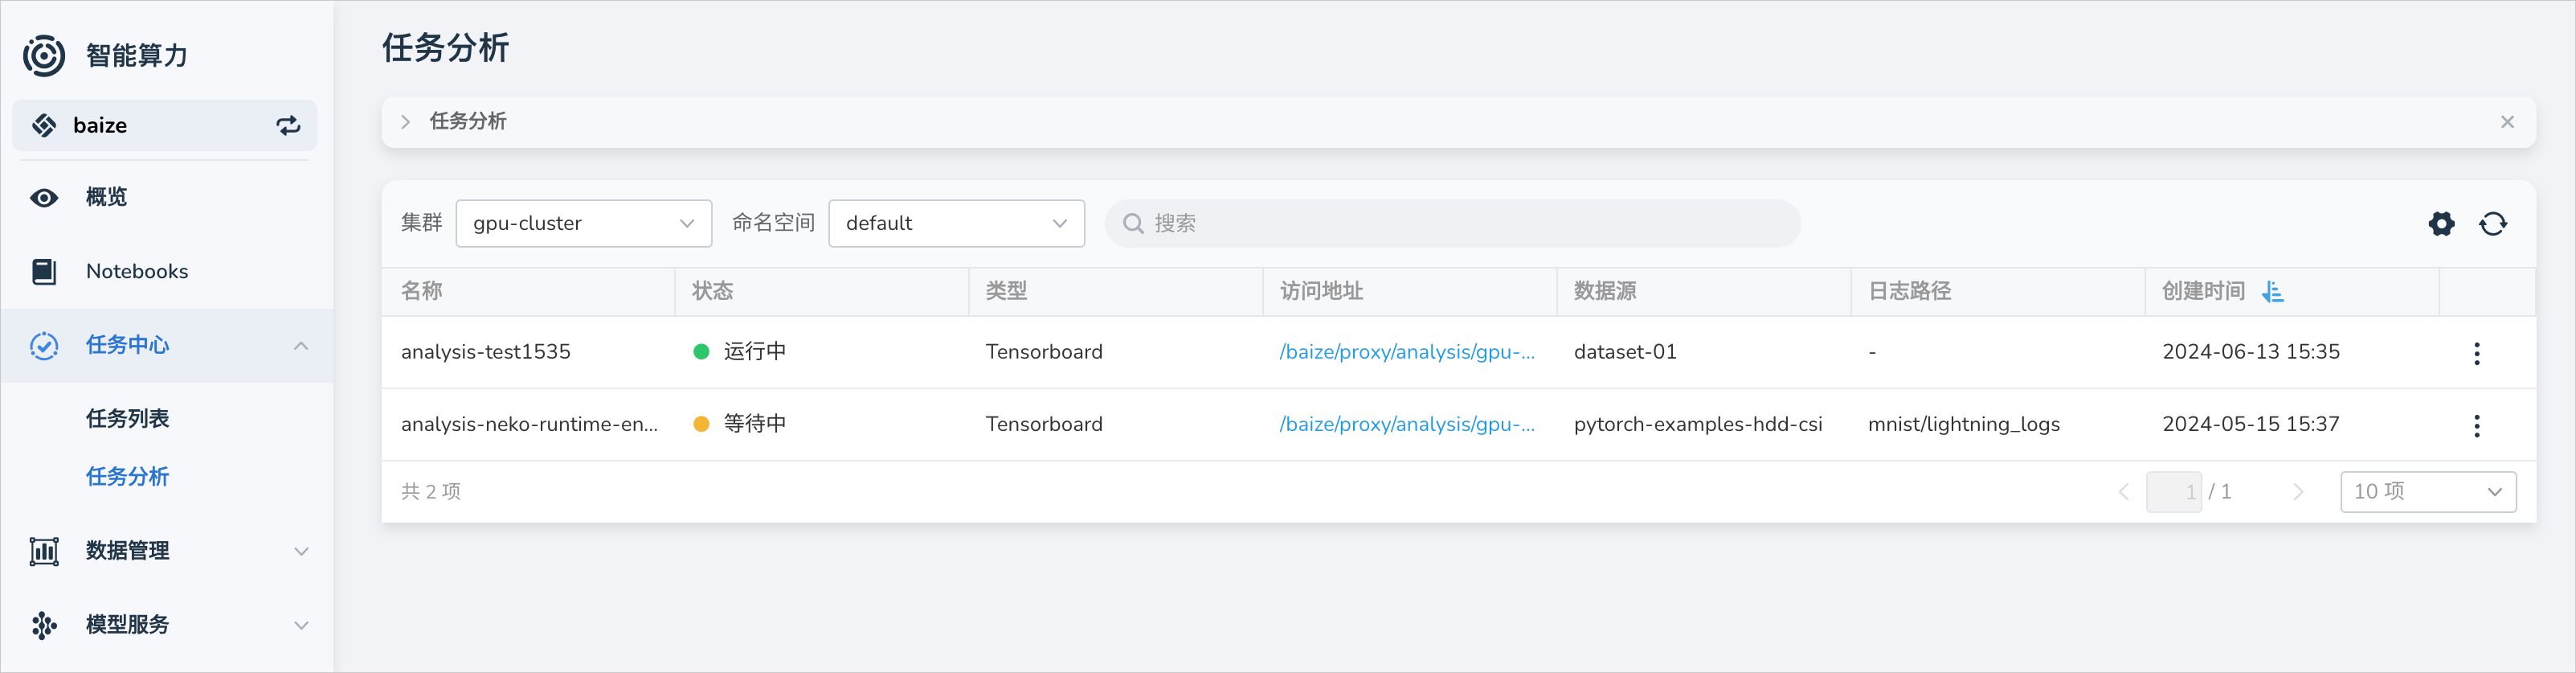This screenshot has height=673, width=2576.
Task: Open access link for analysis-test1535
Action: [1406, 352]
